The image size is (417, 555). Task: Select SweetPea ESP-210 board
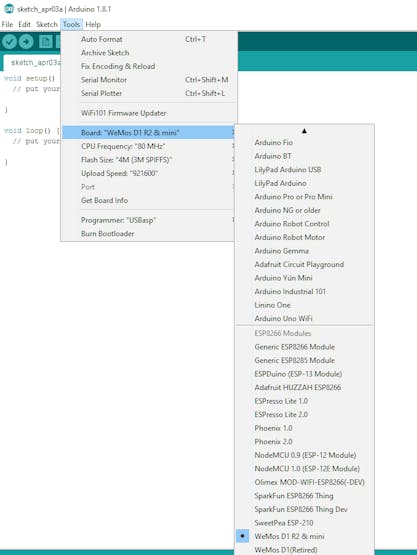[x=304, y=523]
